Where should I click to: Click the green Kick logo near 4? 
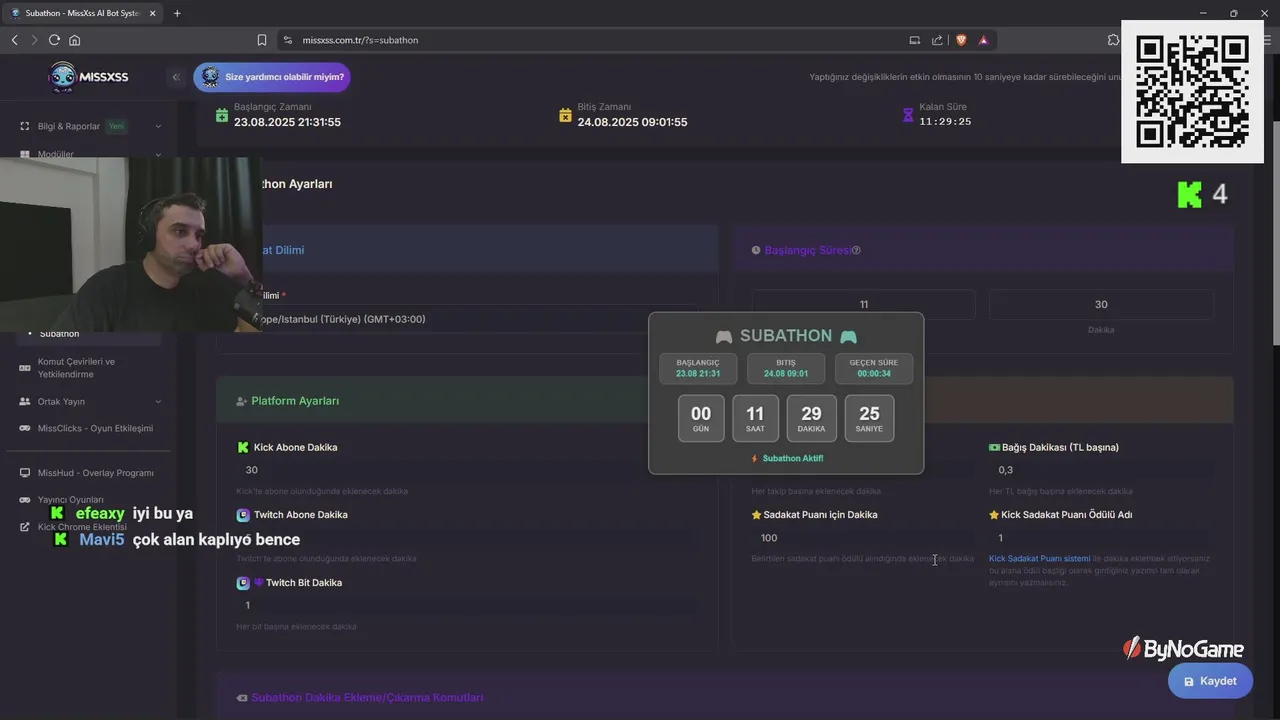[1189, 194]
